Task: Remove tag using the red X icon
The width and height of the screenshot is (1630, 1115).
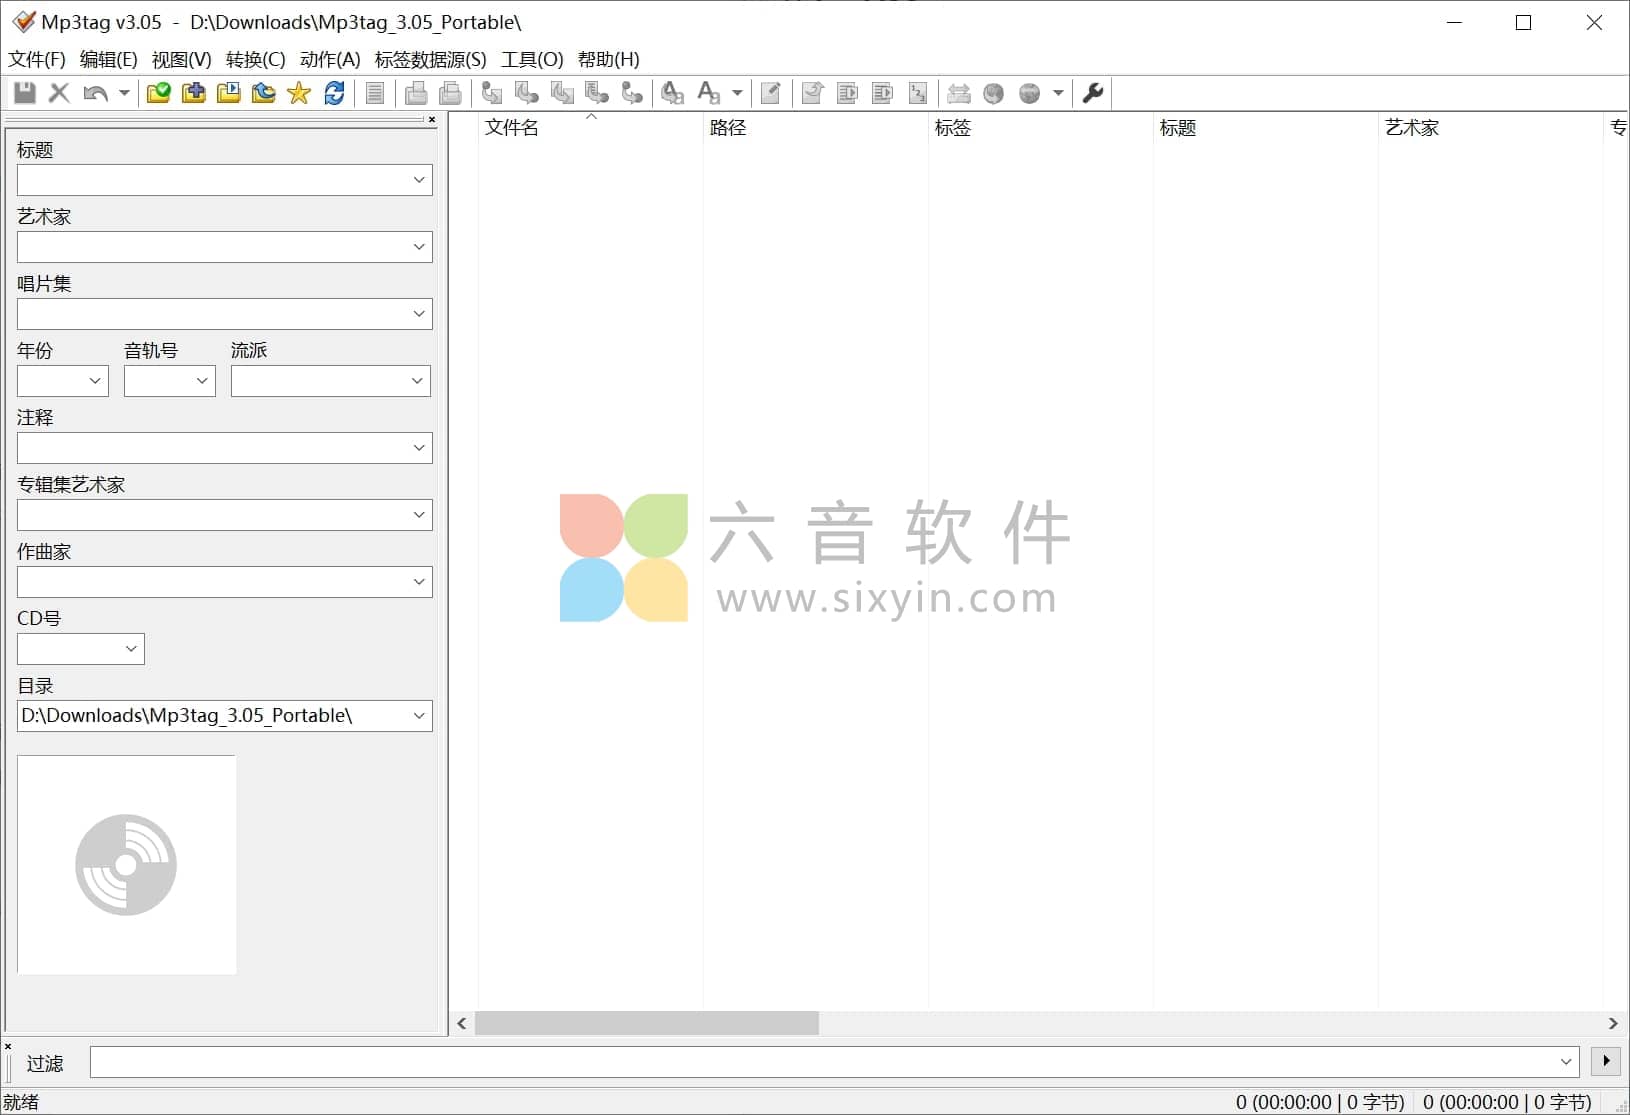Action: coord(59,93)
